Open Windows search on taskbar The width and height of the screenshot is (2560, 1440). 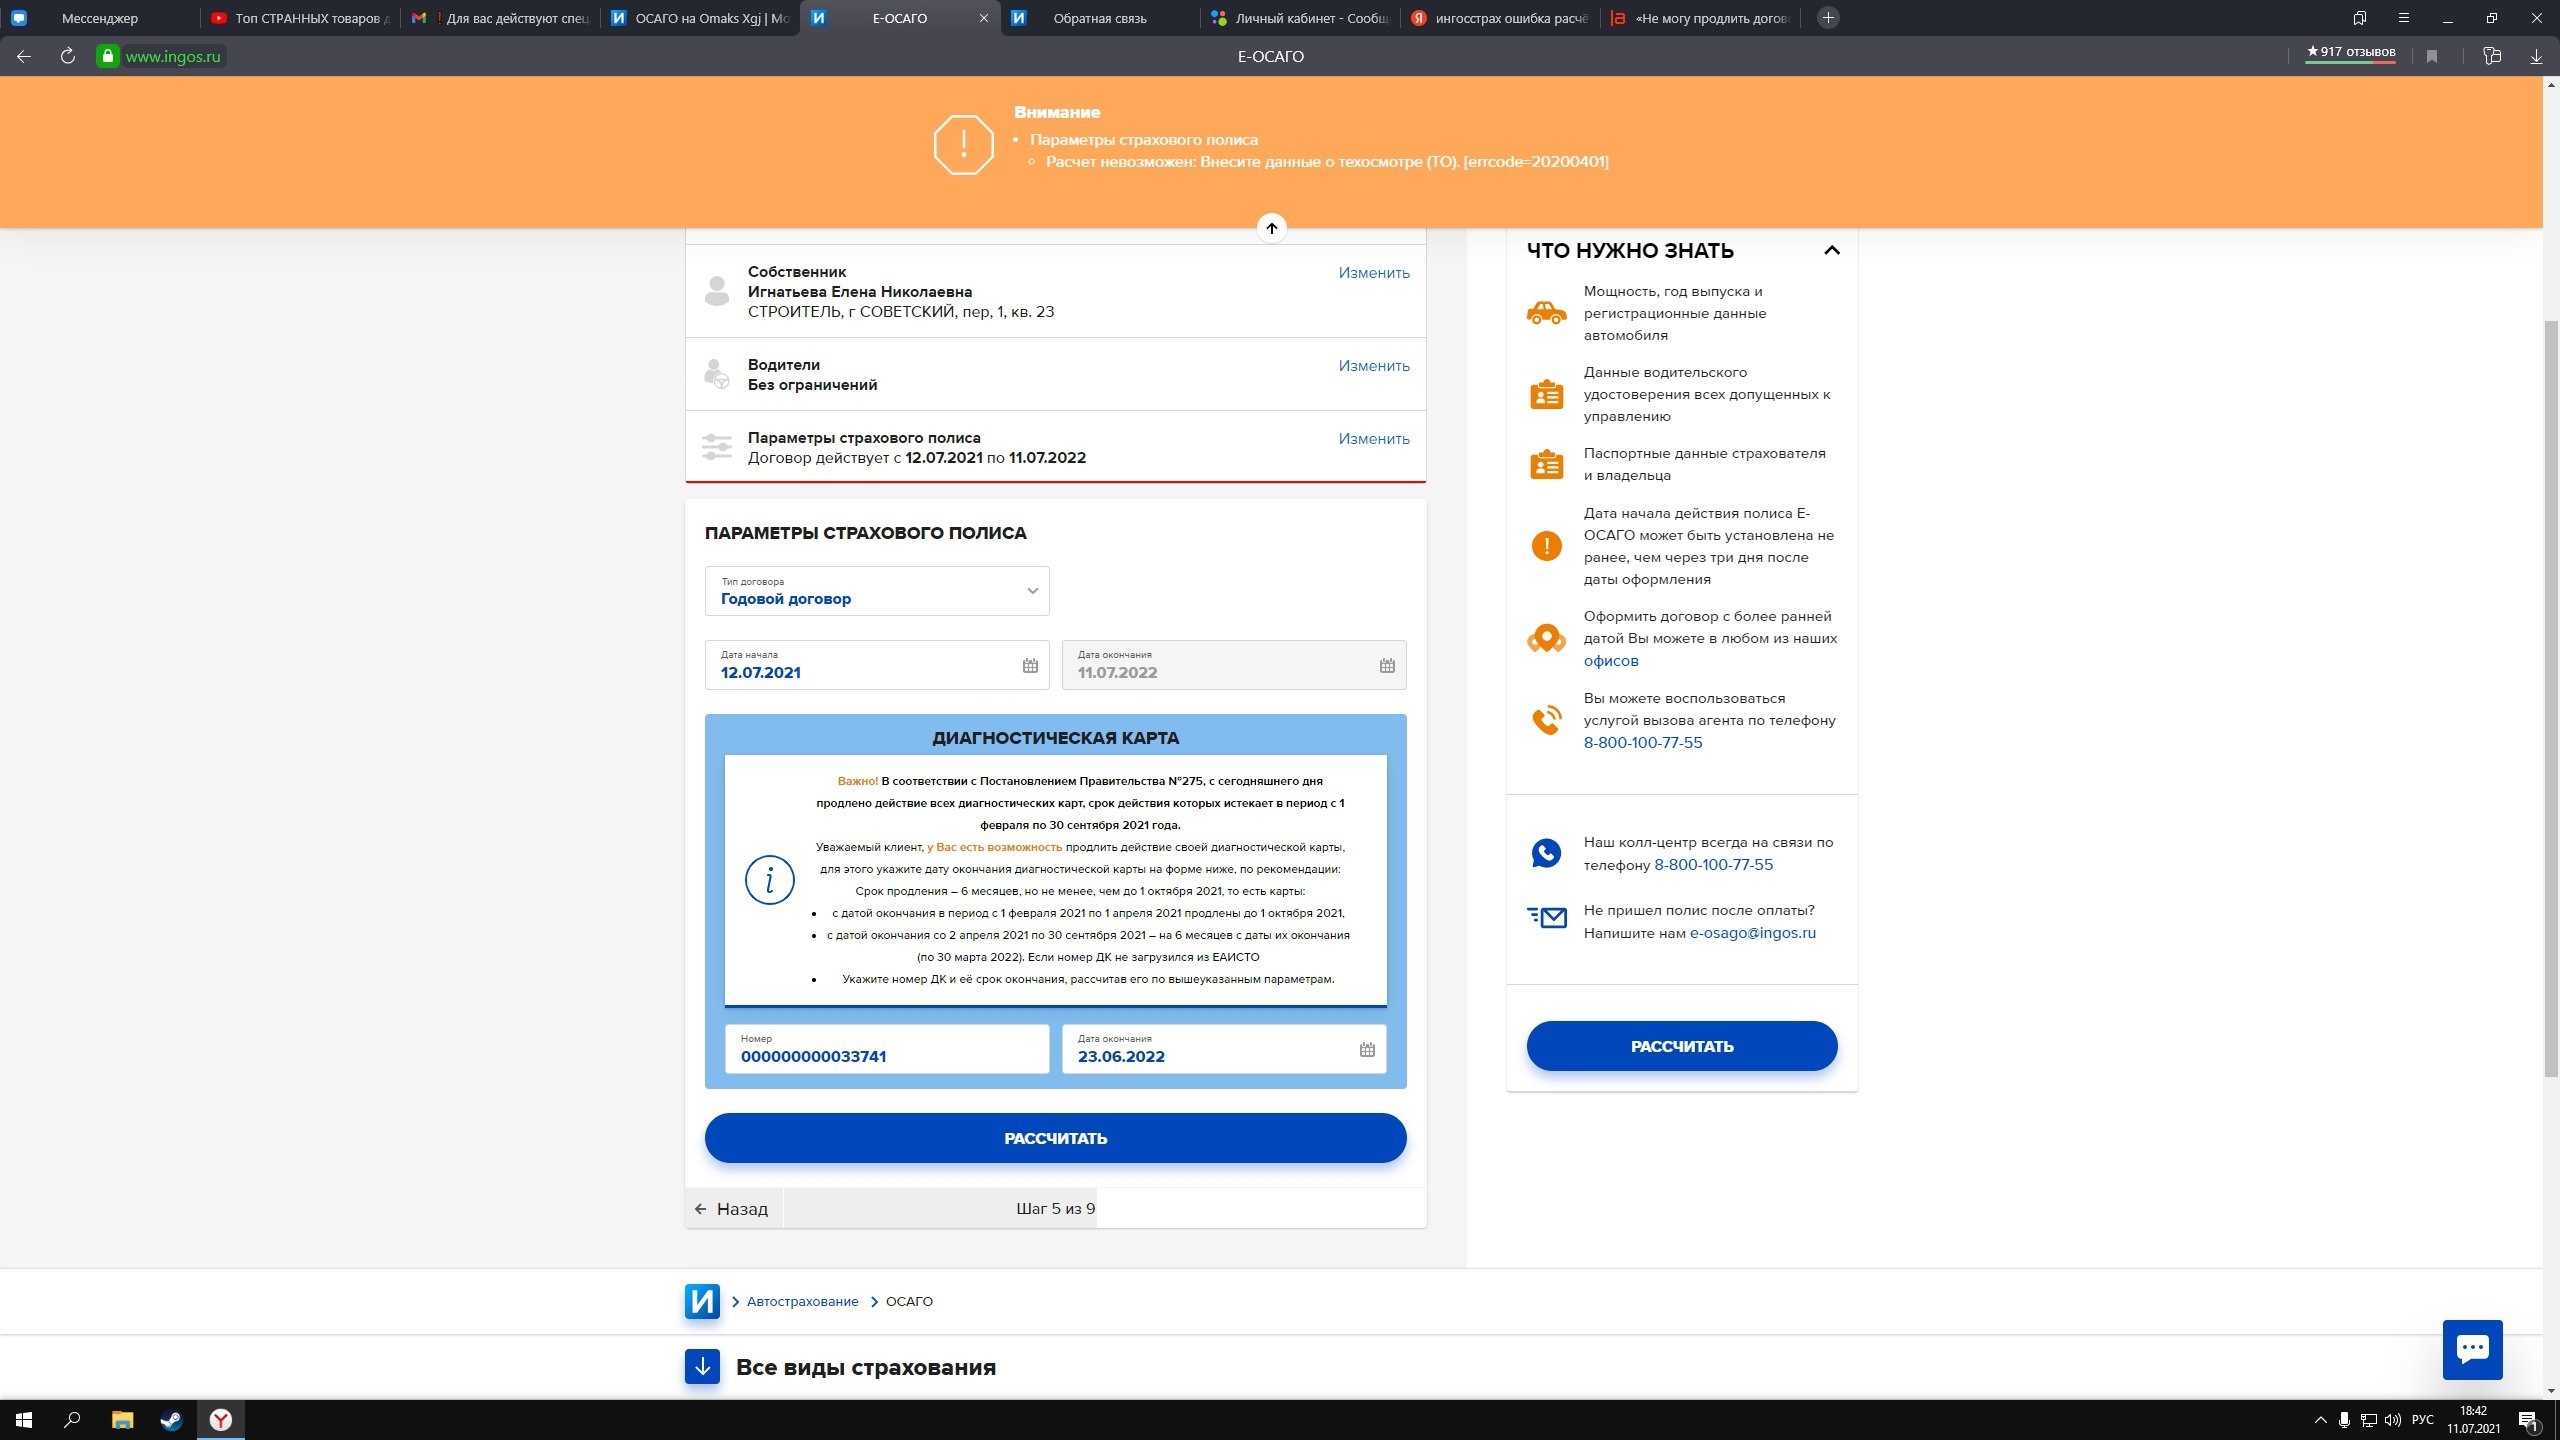(x=72, y=1420)
